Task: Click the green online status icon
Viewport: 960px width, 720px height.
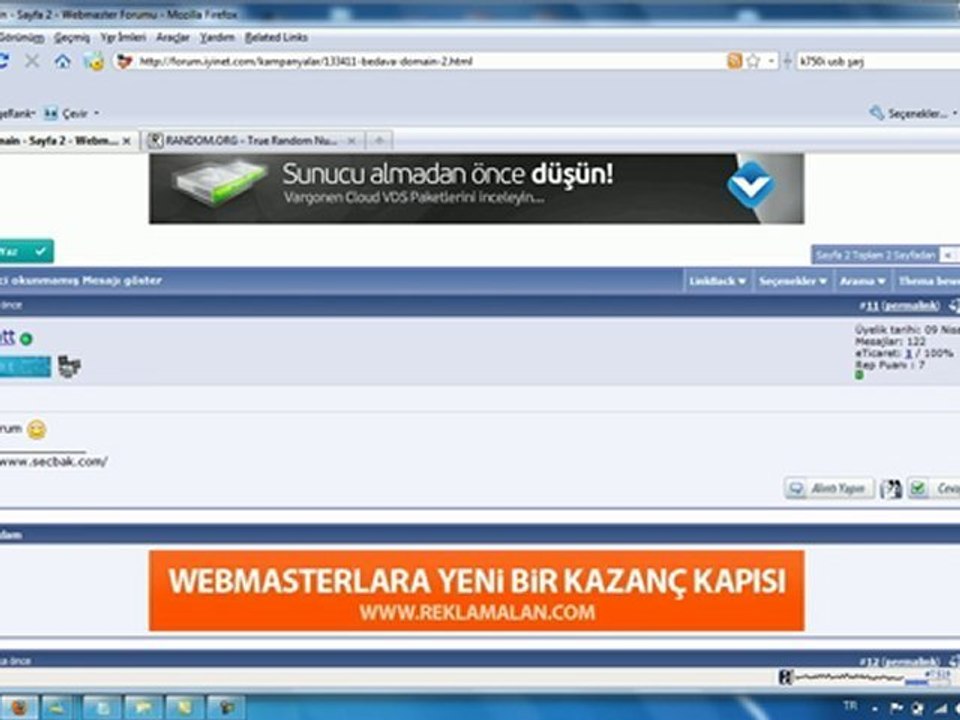Action: 26,339
